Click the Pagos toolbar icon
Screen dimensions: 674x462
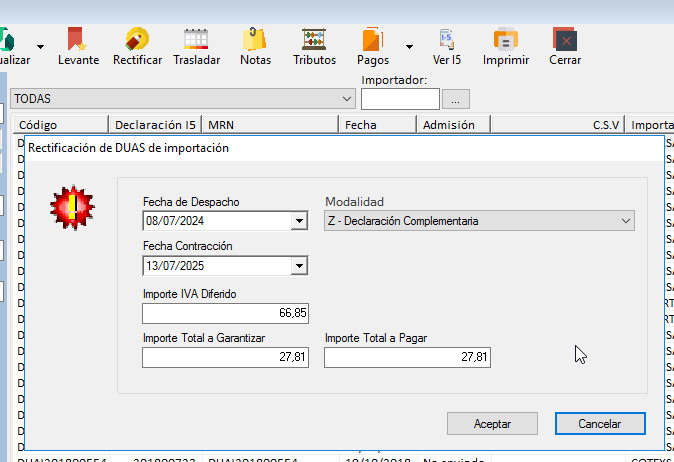click(373, 40)
